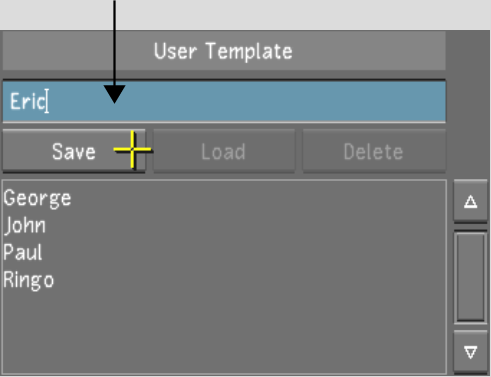
Task: Click the template name field containing Eric
Action: point(224,101)
